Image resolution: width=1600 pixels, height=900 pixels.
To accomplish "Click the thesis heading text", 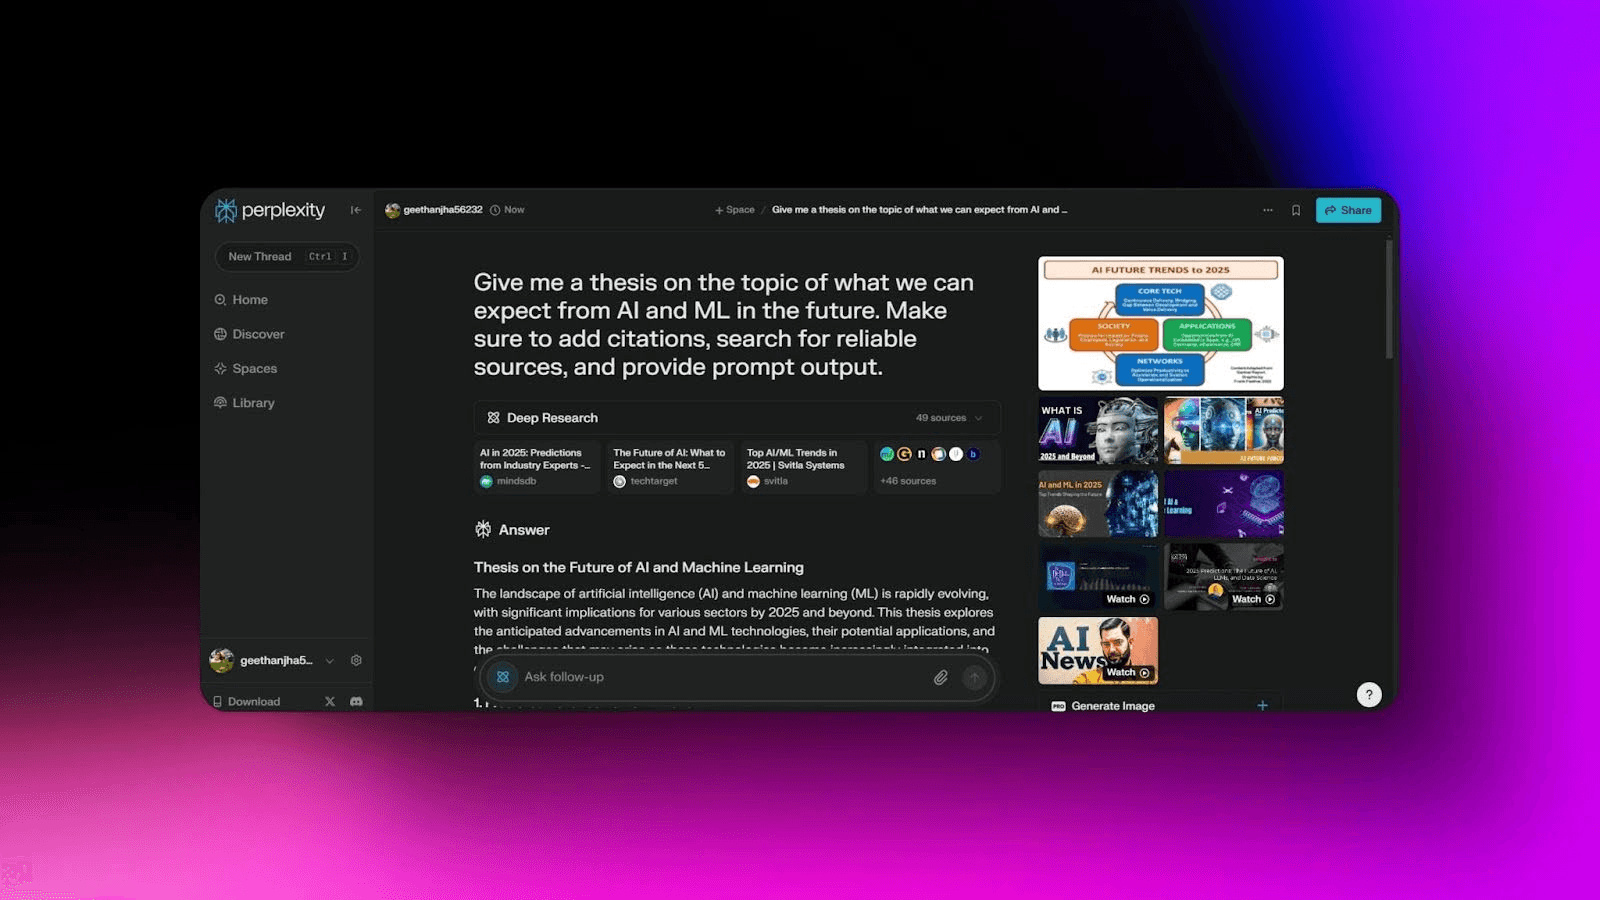I will pos(639,567).
